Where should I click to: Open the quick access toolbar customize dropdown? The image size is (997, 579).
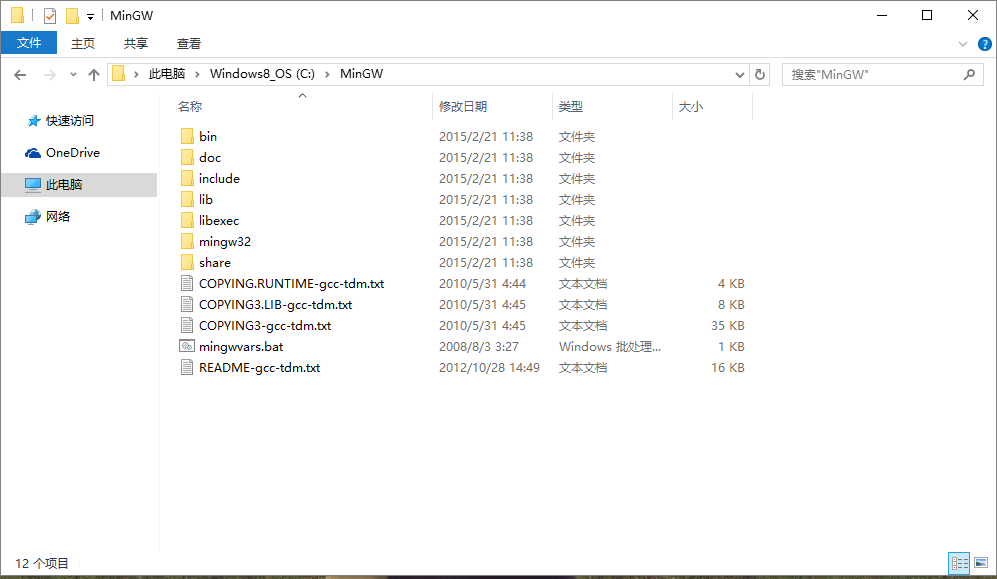(90, 17)
